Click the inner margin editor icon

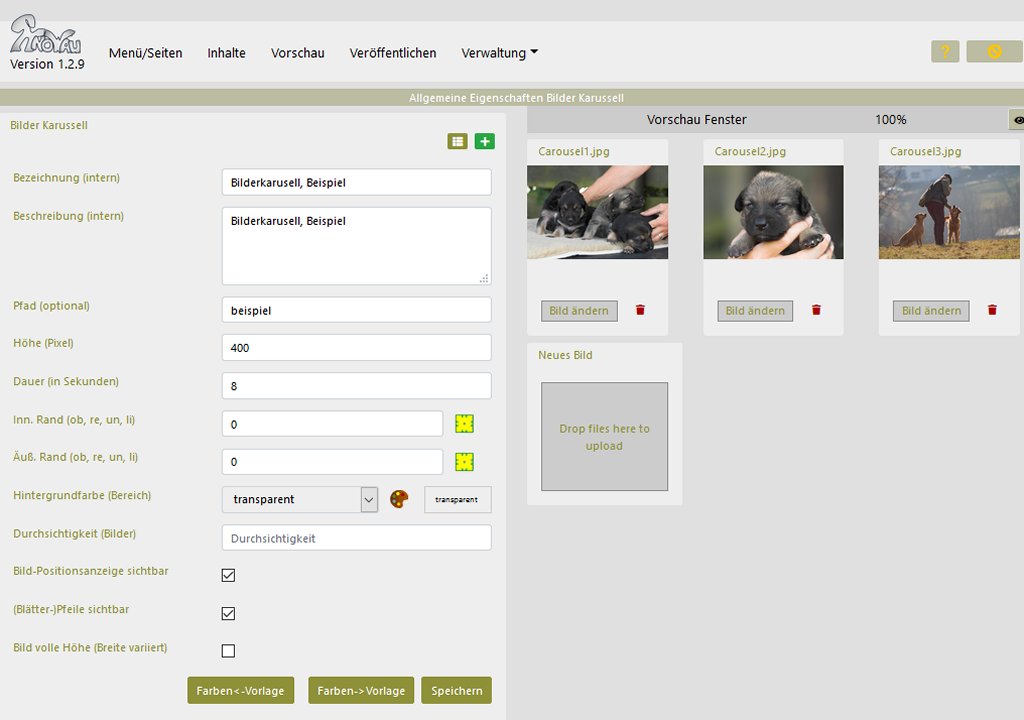464,424
